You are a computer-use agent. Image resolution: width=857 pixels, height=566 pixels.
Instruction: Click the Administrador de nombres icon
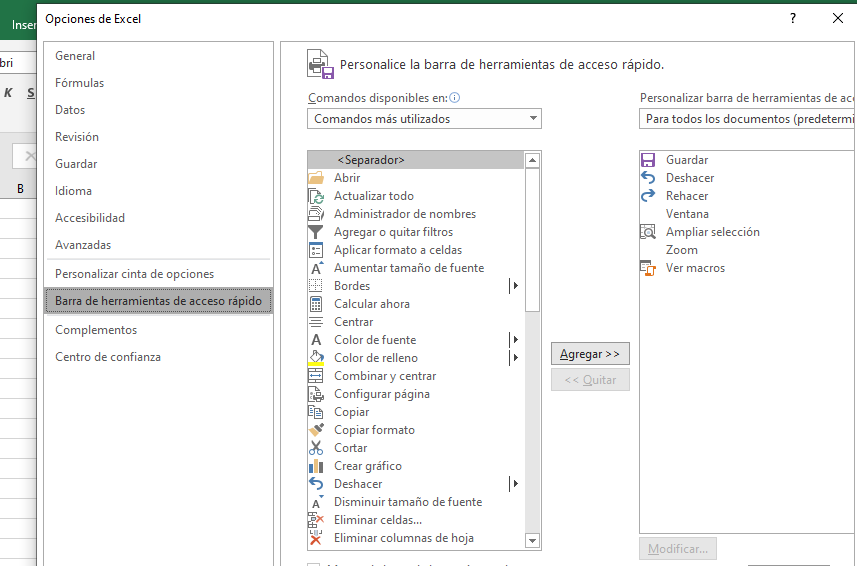pyautogui.click(x=316, y=214)
